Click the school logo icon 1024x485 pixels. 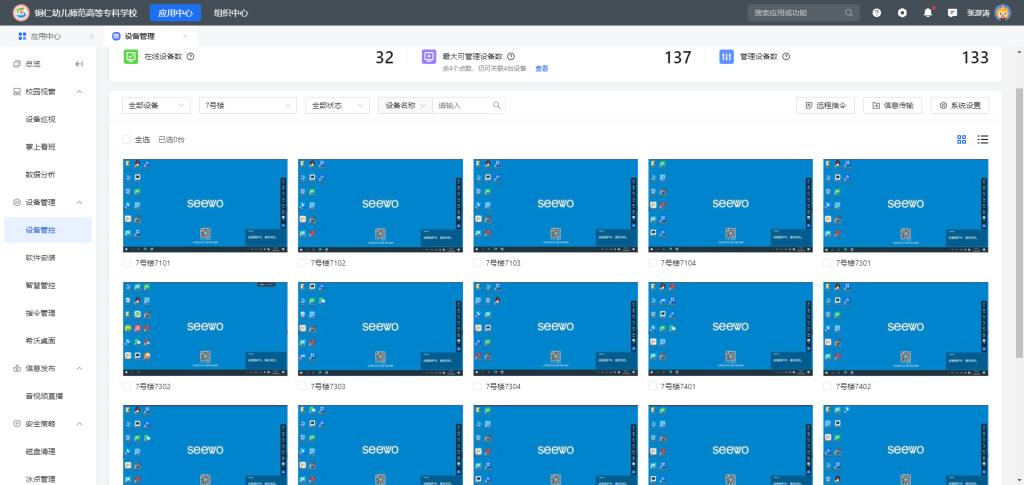pyautogui.click(x=21, y=12)
